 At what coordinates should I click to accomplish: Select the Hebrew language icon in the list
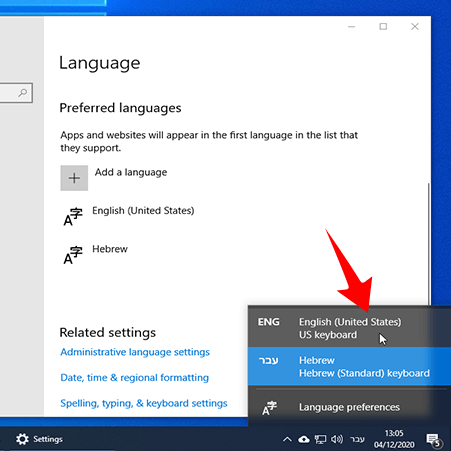(x=73, y=255)
